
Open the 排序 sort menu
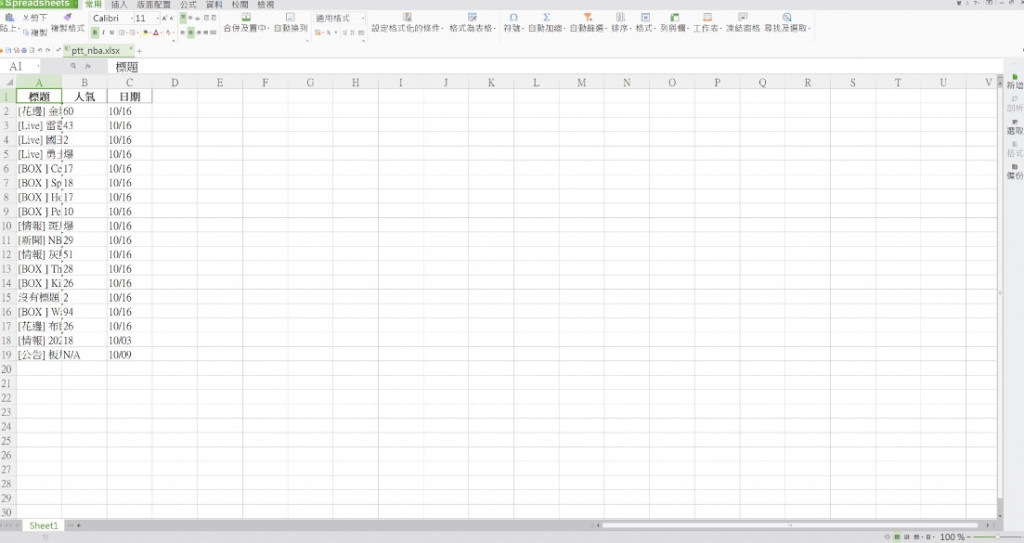click(620, 23)
